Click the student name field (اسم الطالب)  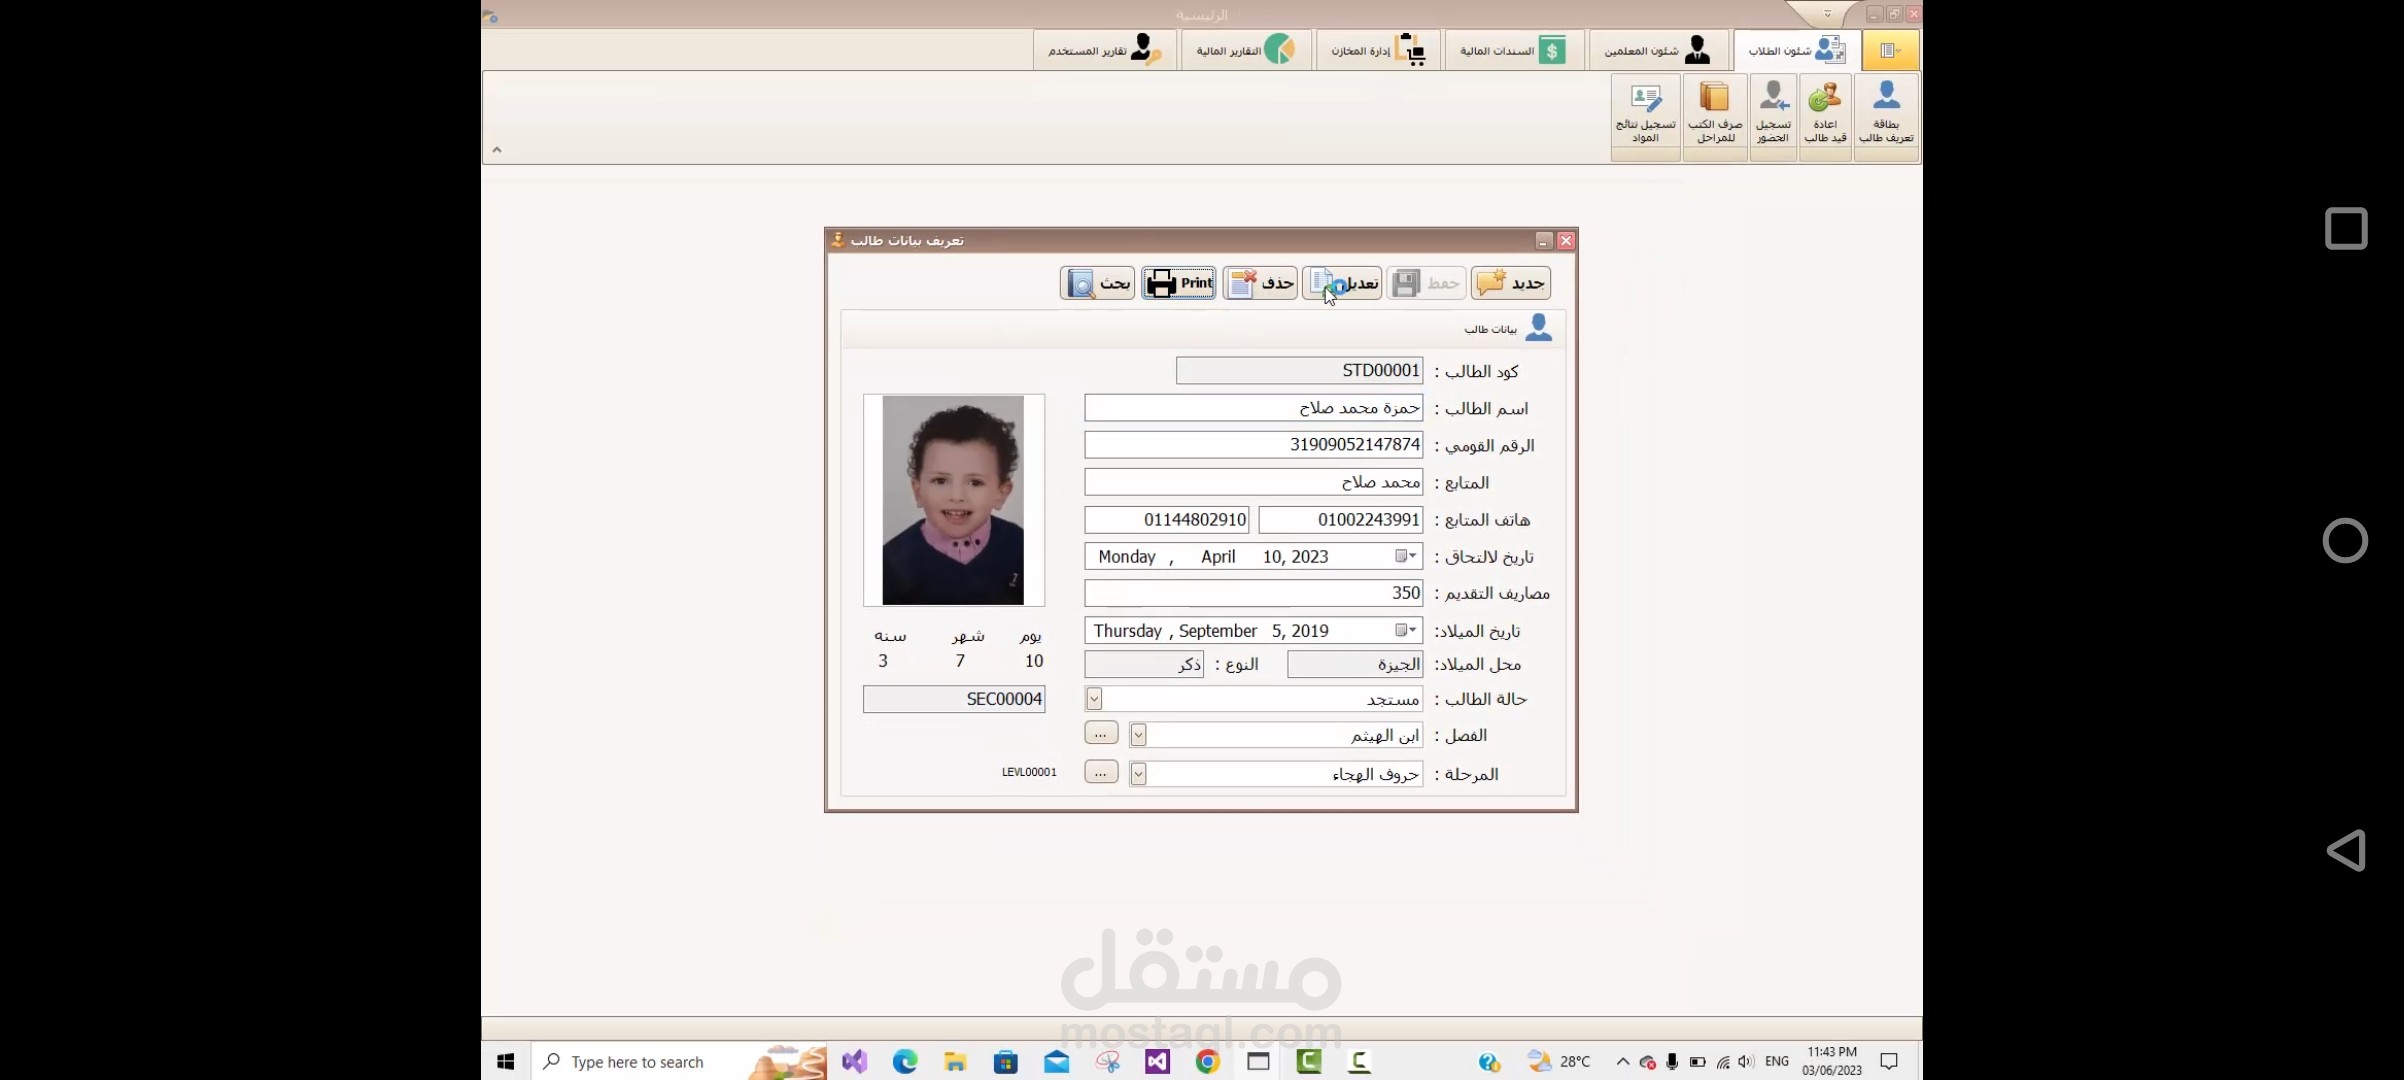click(x=1253, y=408)
